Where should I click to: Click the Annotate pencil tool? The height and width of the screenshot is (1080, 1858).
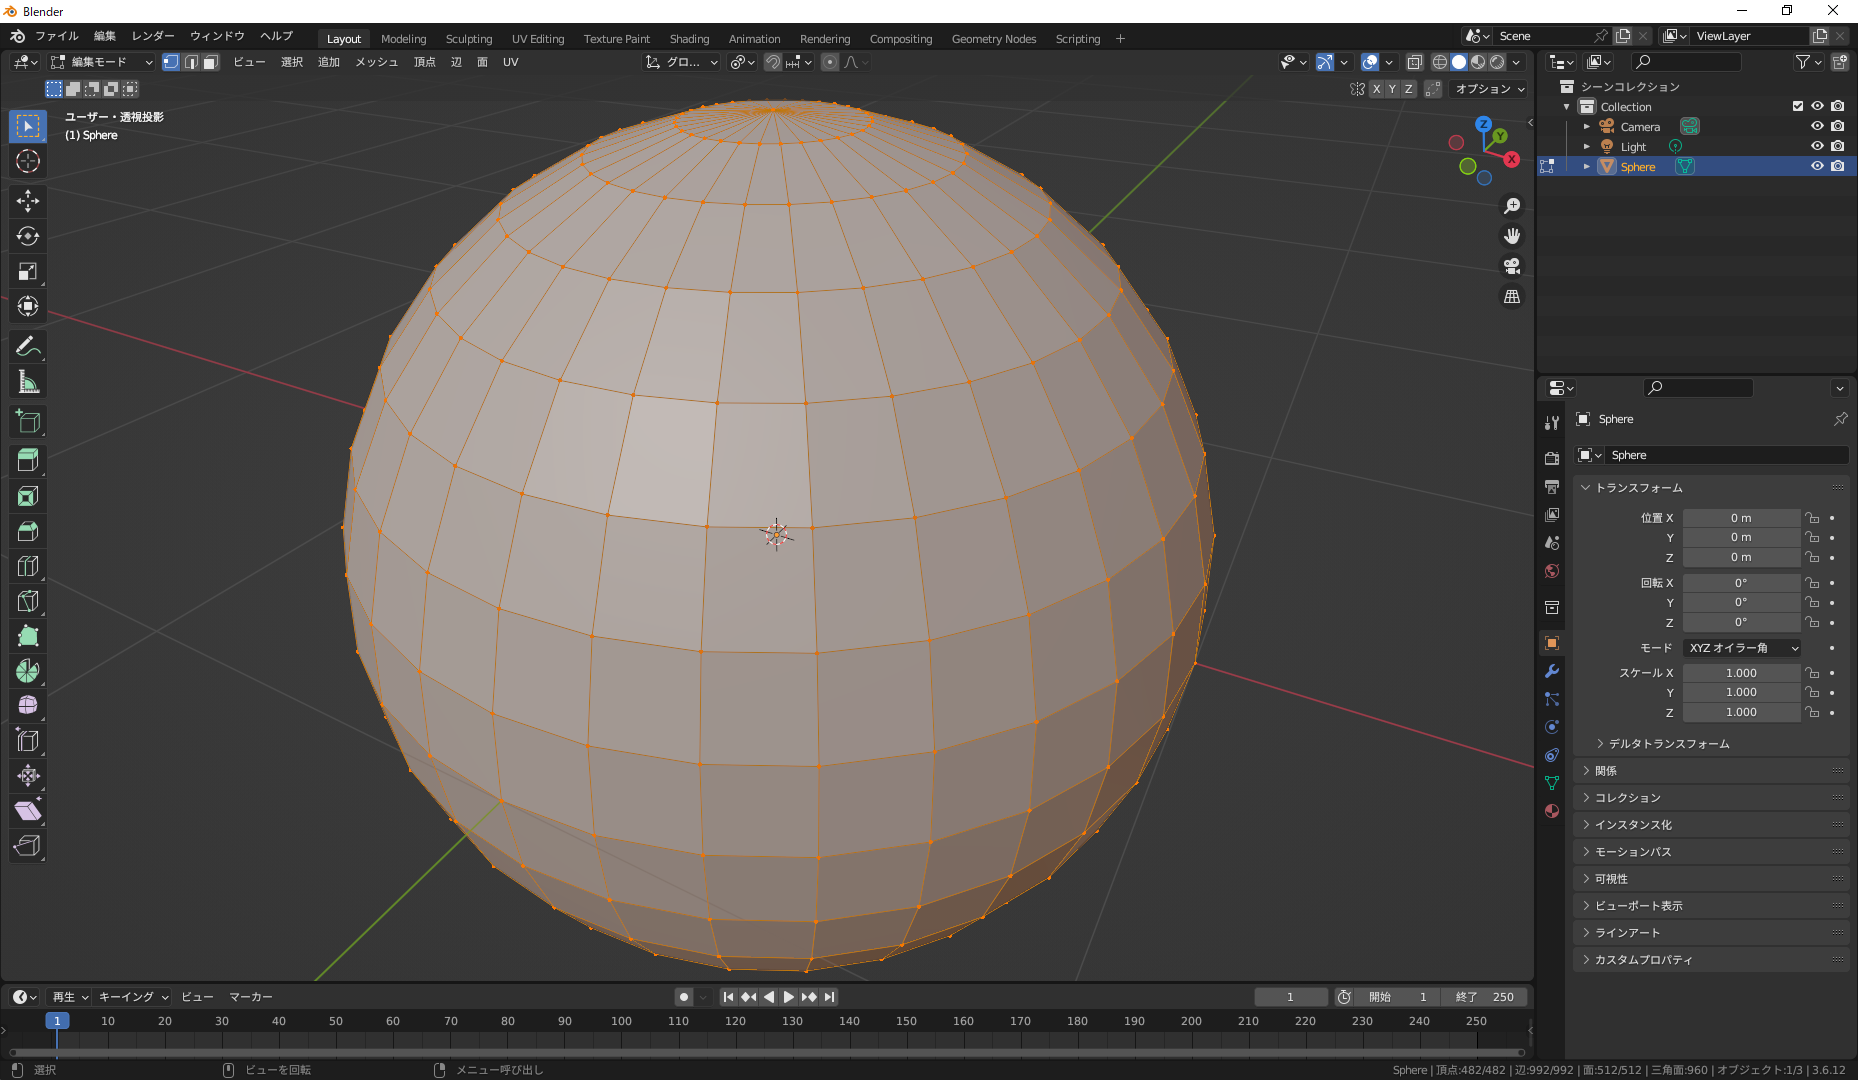tap(28, 347)
